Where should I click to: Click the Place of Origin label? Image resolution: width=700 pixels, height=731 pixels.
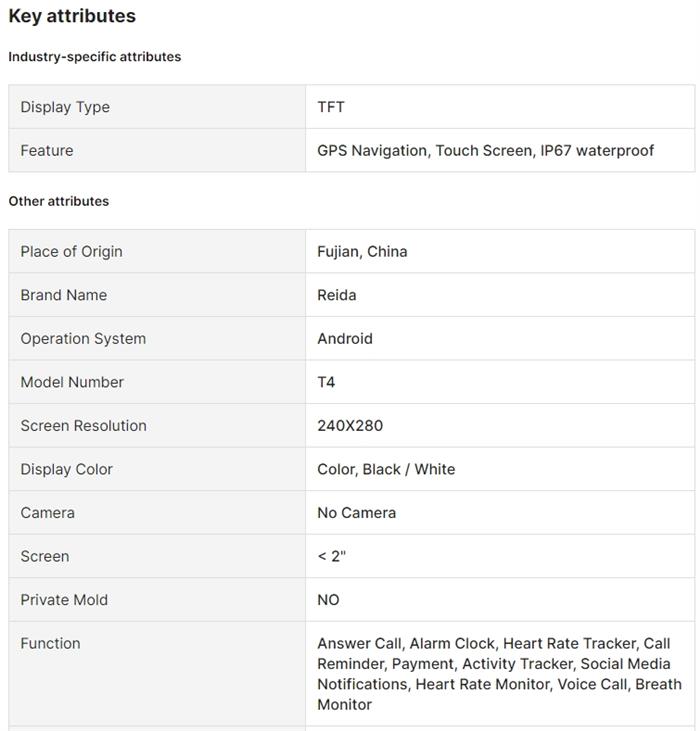(71, 252)
